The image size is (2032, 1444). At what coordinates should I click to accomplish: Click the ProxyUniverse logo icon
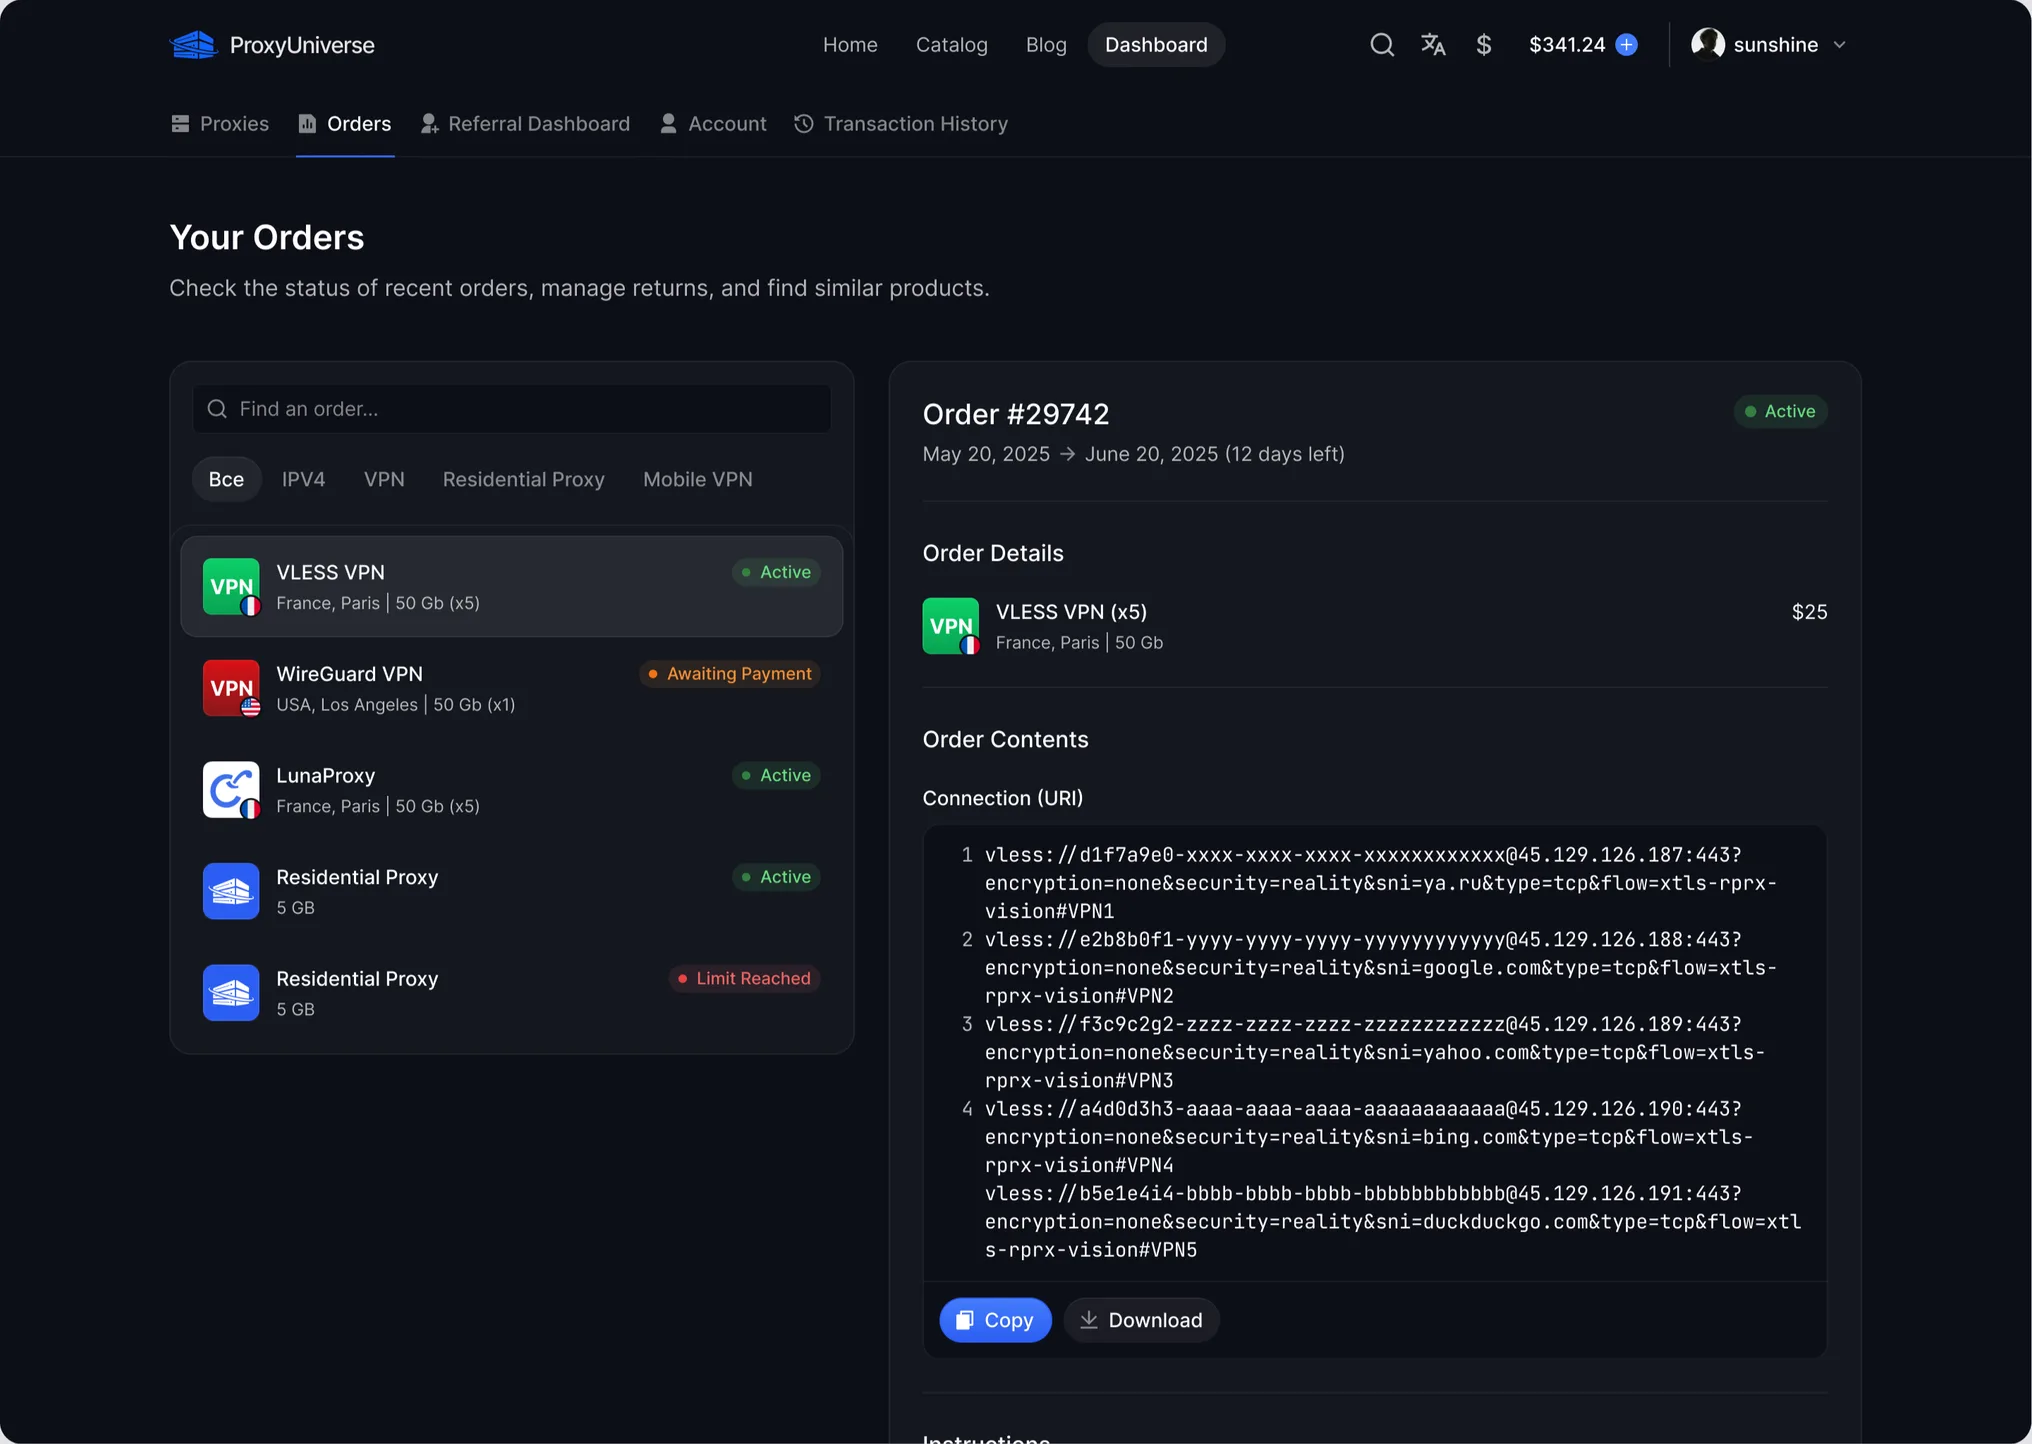(x=194, y=45)
